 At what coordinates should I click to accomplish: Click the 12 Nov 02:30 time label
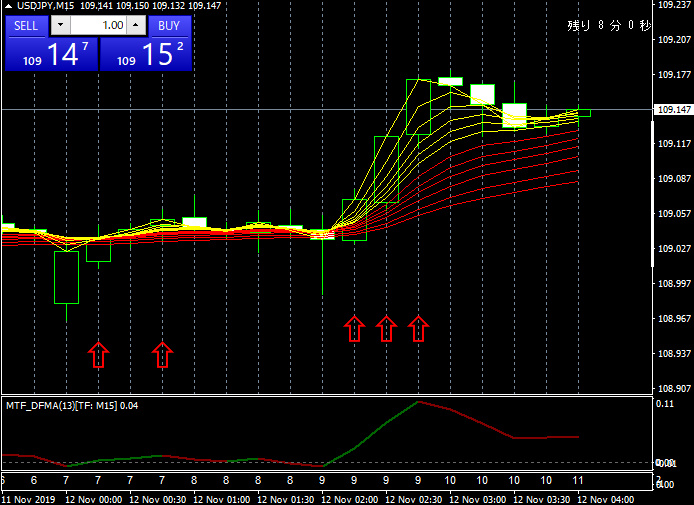coord(414,499)
